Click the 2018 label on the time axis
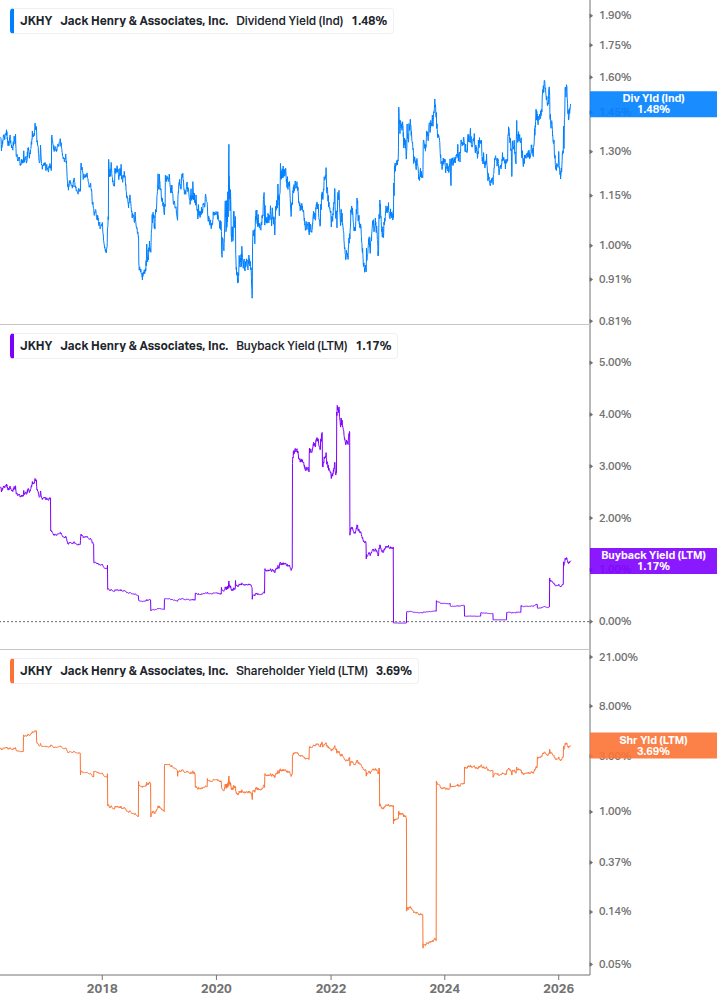The height and width of the screenshot is (1005, 717). [x=103, y=988]
